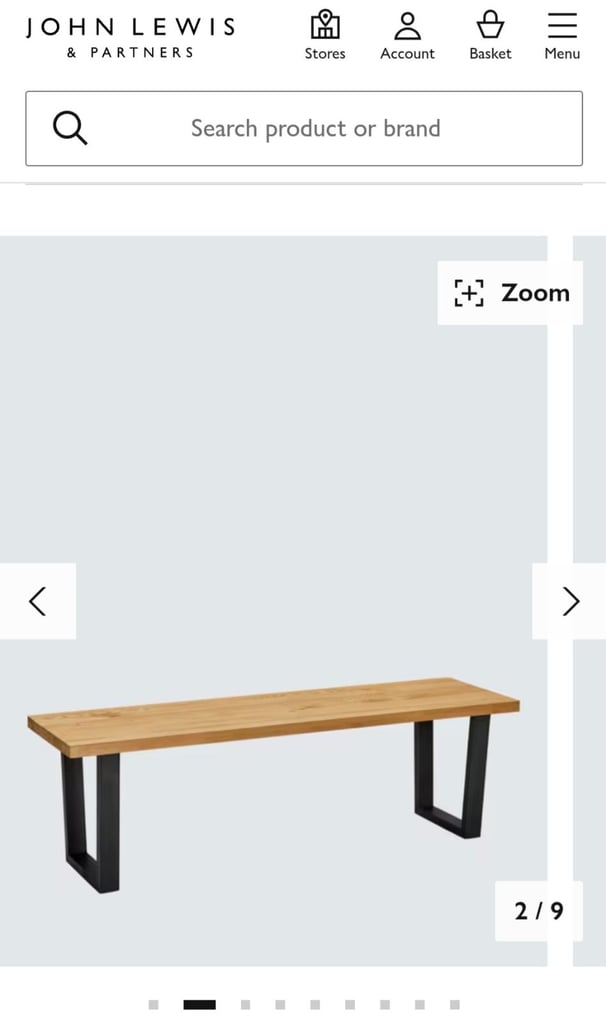Zoom into the product image
606x1024 pixels.
tap(510, 293)
